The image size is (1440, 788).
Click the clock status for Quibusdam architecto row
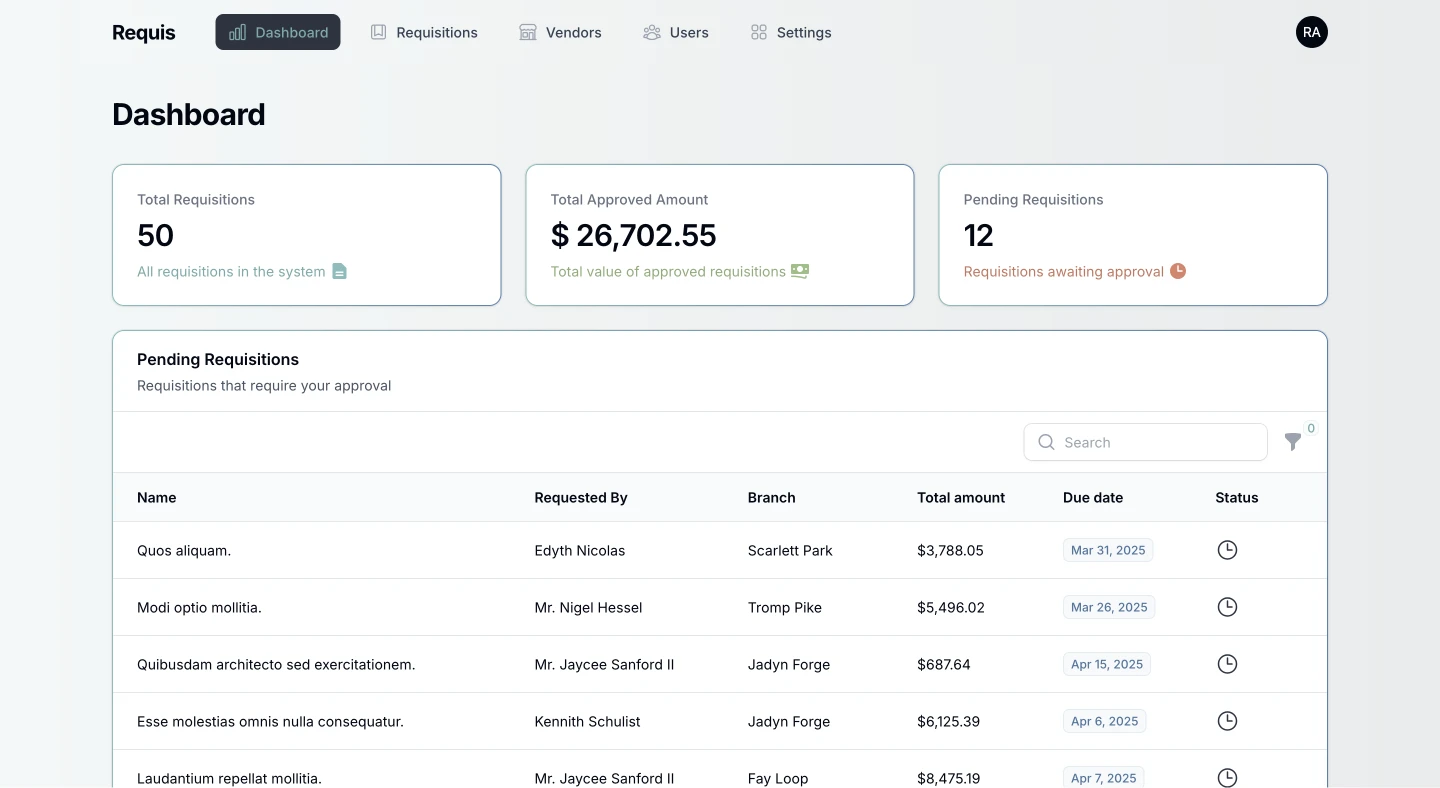tap(1227, 664)
